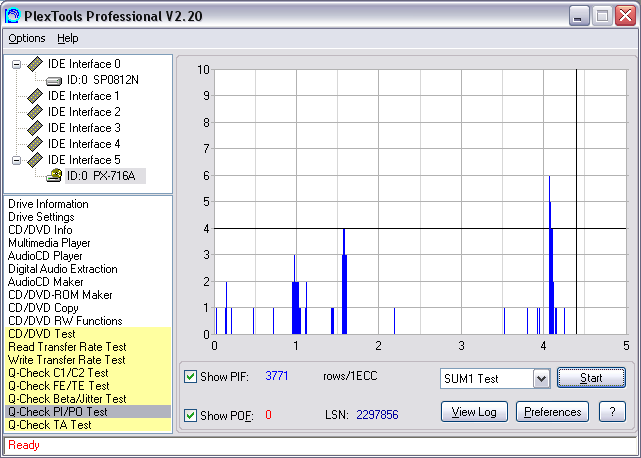Click the IDE Interface 0 chip icon
The height and width of the screenshot is (458, 641).
pyautogui.click(x=35, y=64)
